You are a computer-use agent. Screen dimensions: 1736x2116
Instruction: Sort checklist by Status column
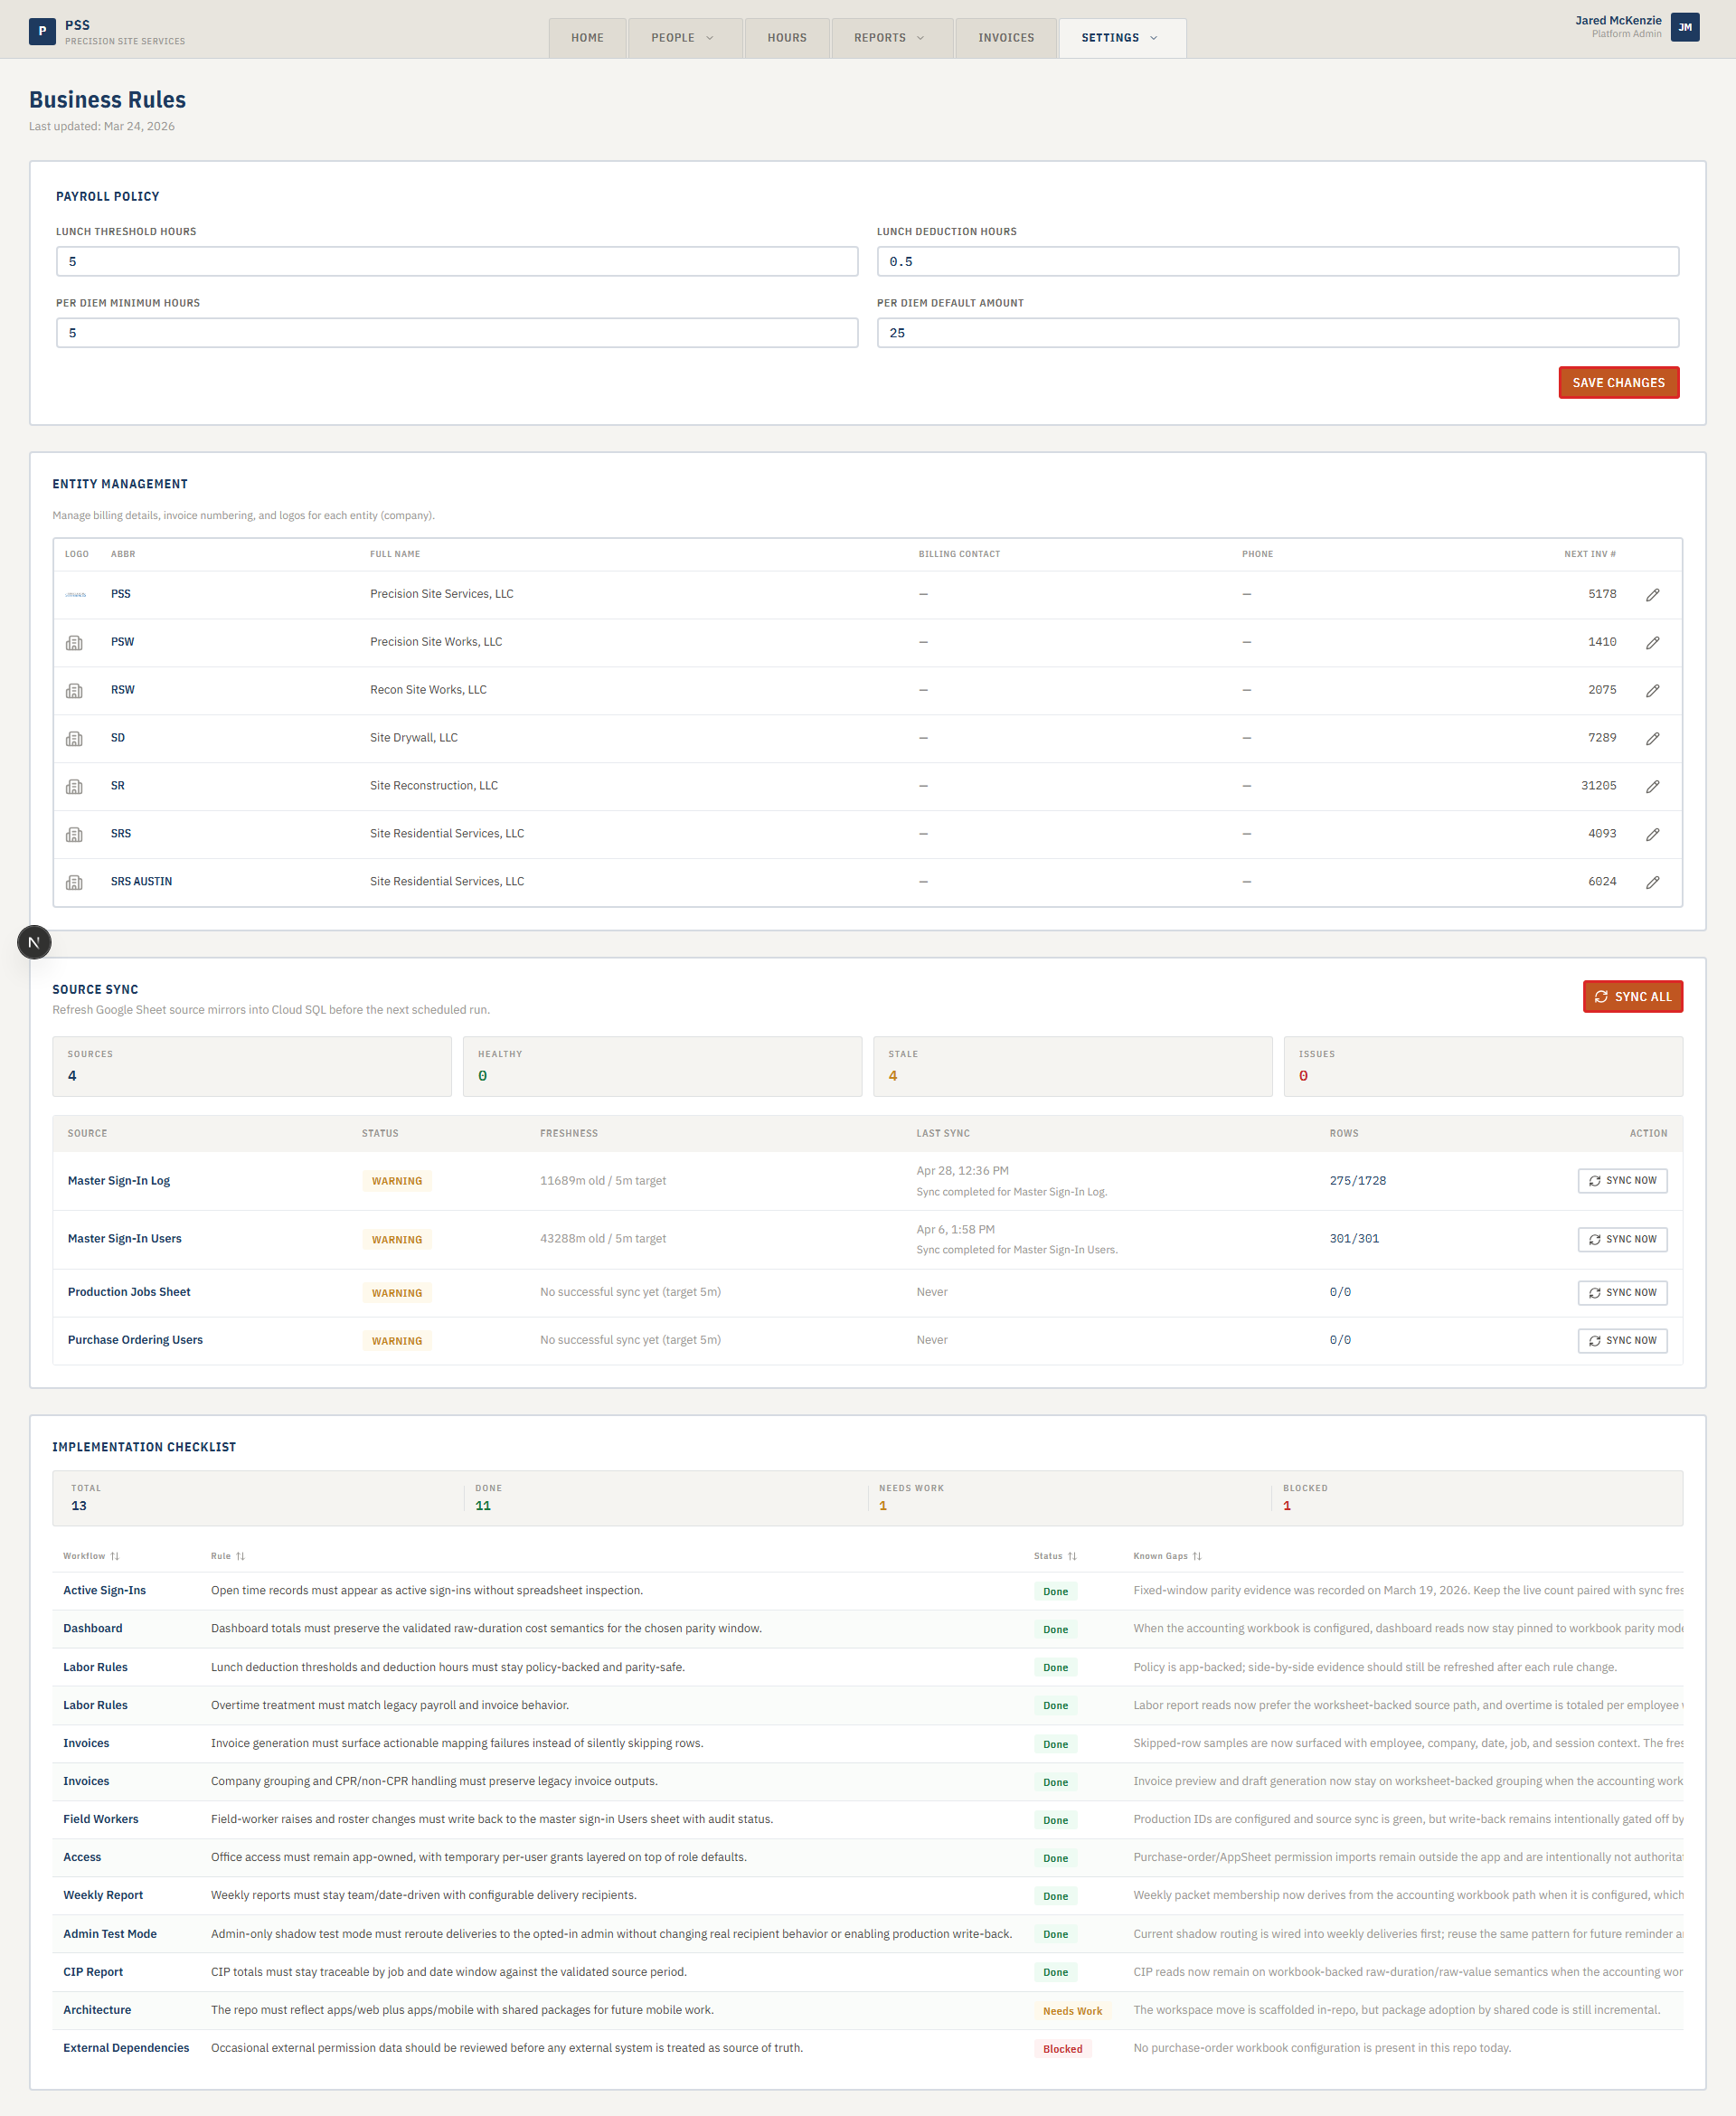[1055, 1556]
